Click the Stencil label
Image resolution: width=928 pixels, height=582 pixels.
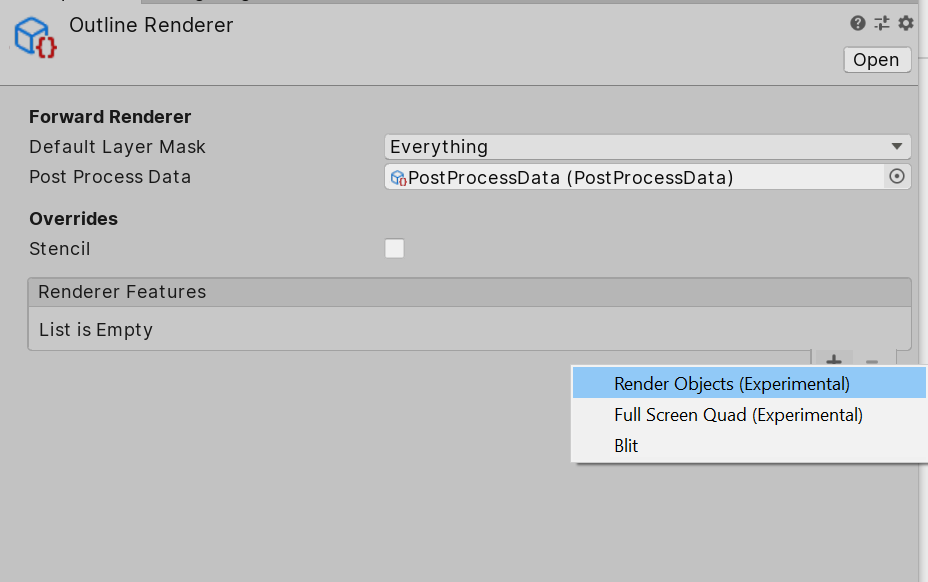pyautogui.click(x=60, y=249)
